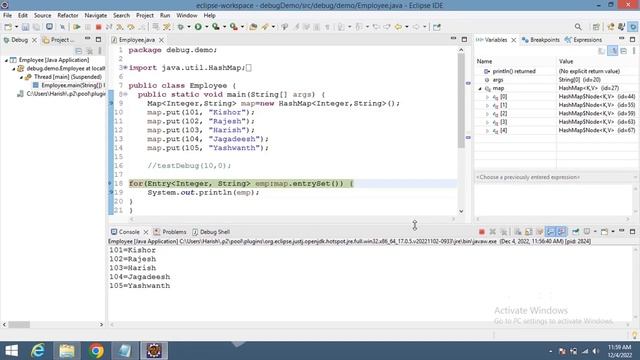Open the File menu
640x360 pixels.
point(7,16)
